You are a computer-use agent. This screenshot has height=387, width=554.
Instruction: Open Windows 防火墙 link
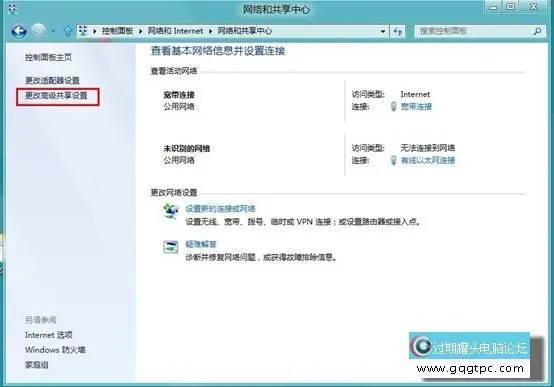point(55,350)
